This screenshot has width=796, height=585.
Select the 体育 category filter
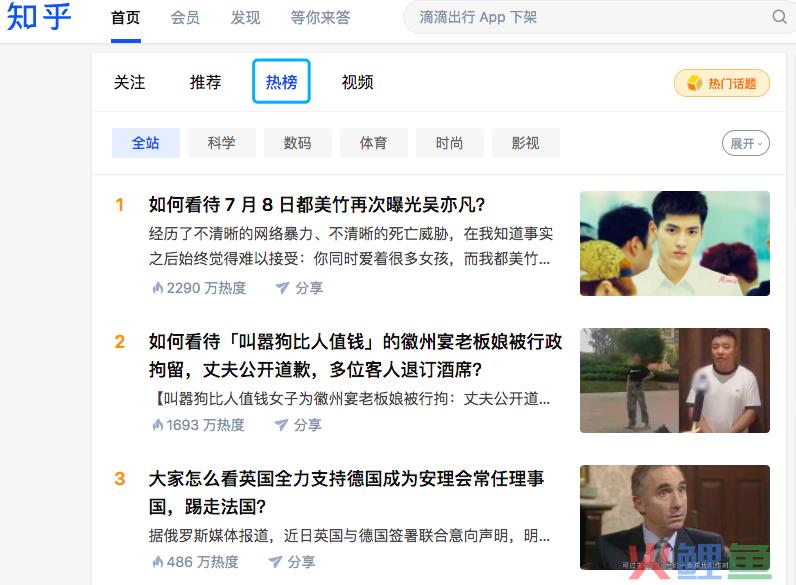[374, 143]
